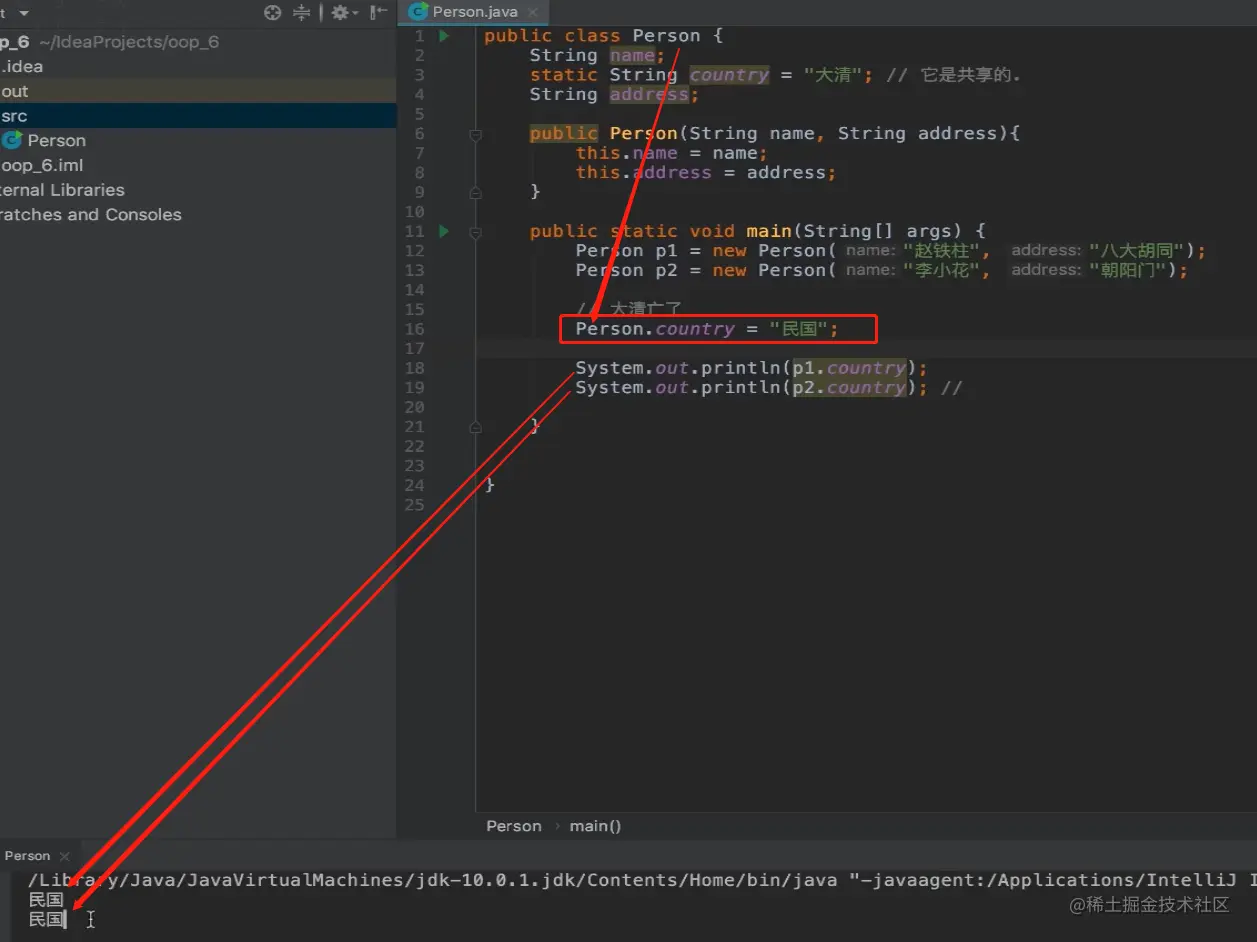This screenshot has height=942, width=1257.
Task: Click the Person.java tab class icon
Action: pos(418,12)
